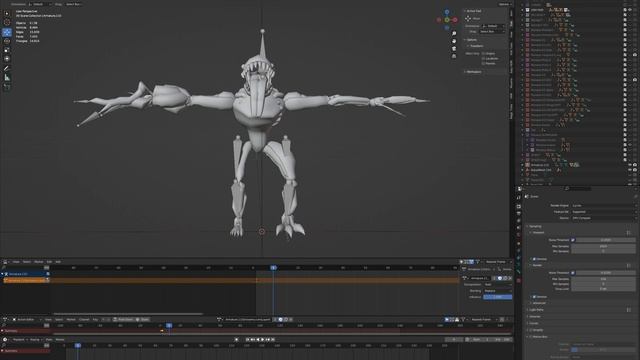Select the Rotate tool
Image resolution: width=640 pixels, height=360 pixels.
(x=7, y=41)
